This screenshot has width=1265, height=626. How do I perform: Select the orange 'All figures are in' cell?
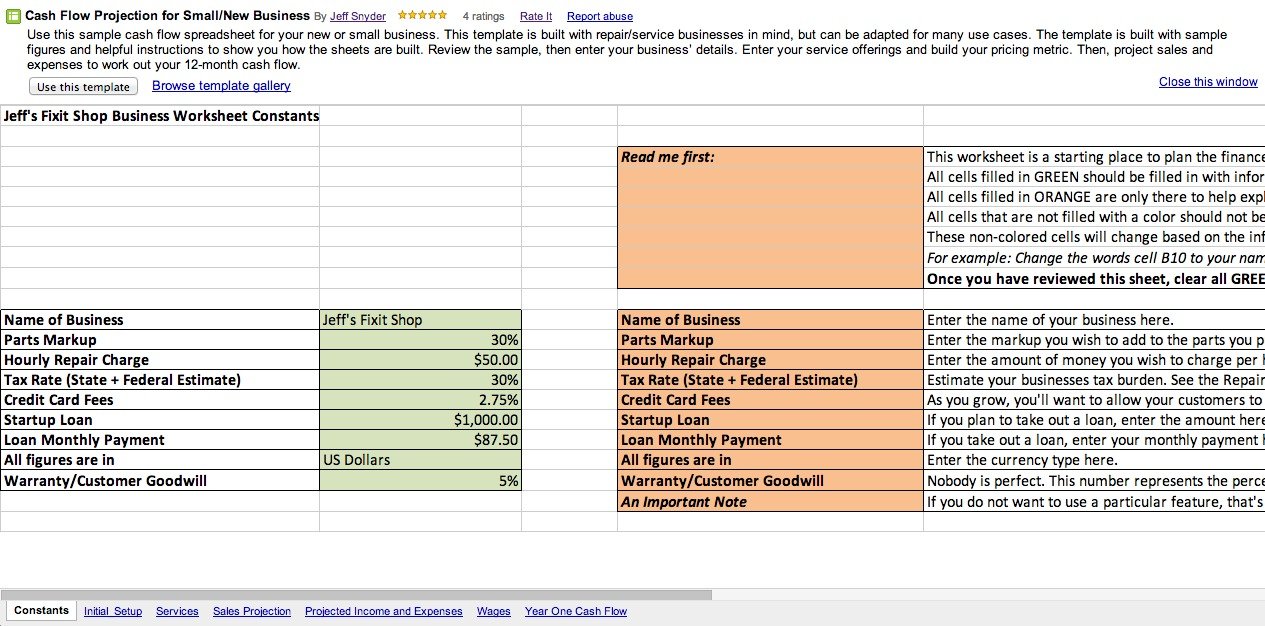[770, 460]
